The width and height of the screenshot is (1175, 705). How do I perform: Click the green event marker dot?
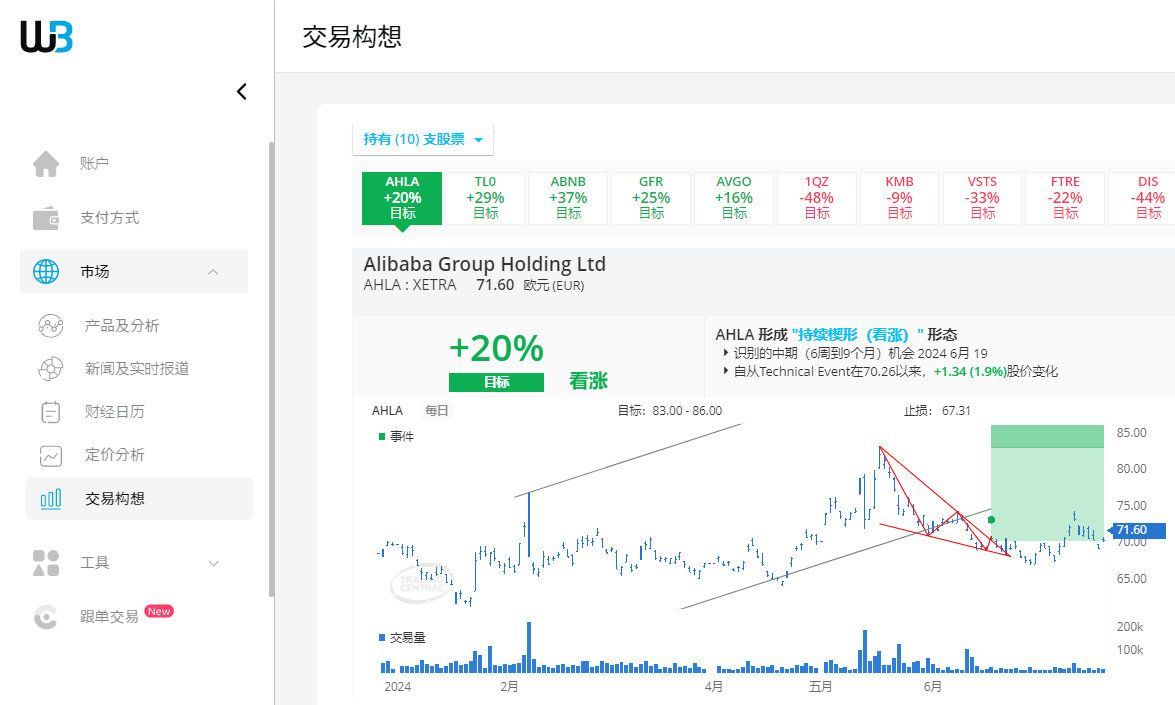[x=991, y=519]
